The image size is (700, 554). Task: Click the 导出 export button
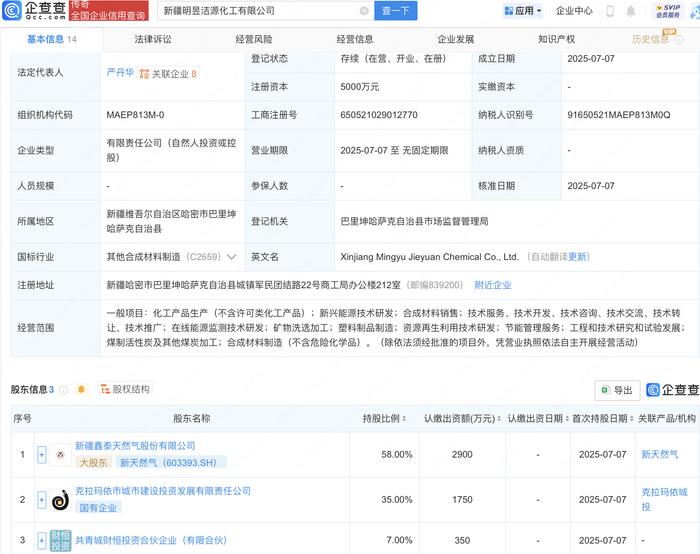(617, 390)
